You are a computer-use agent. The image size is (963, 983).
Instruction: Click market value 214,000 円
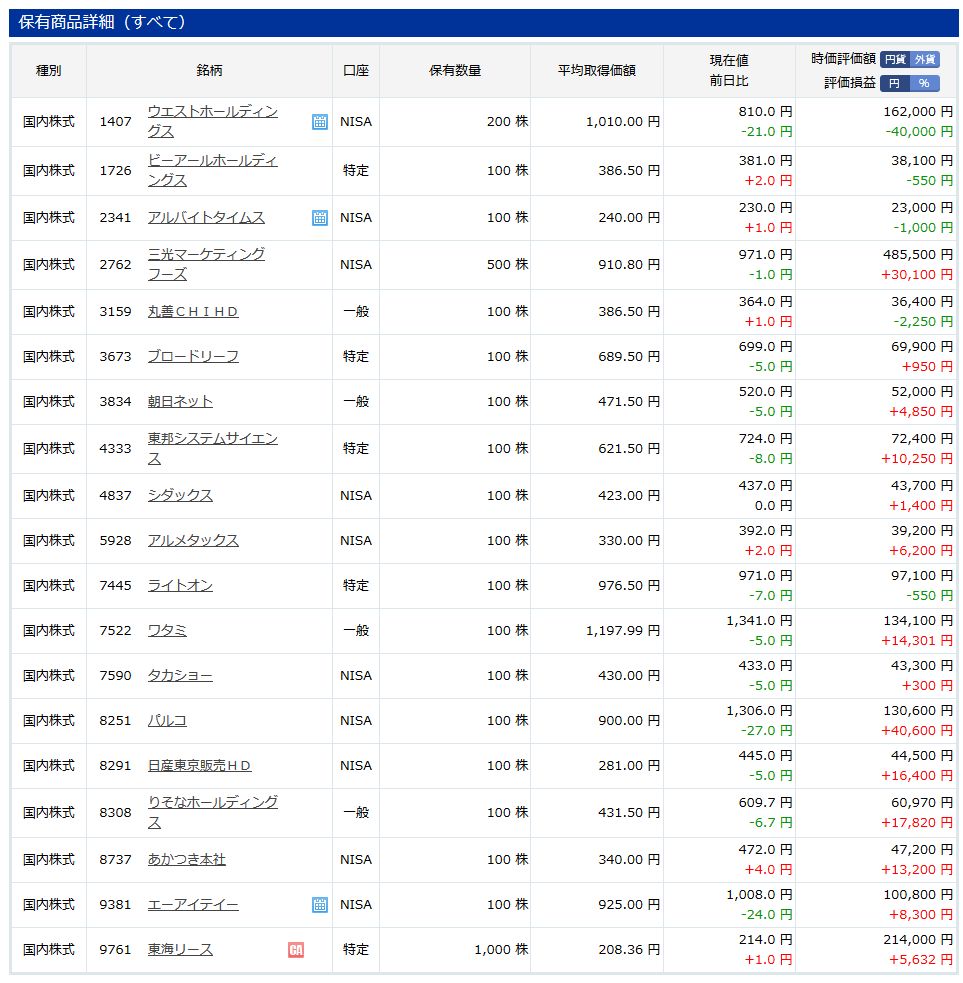pyautogui.click(x=918, y=940)
